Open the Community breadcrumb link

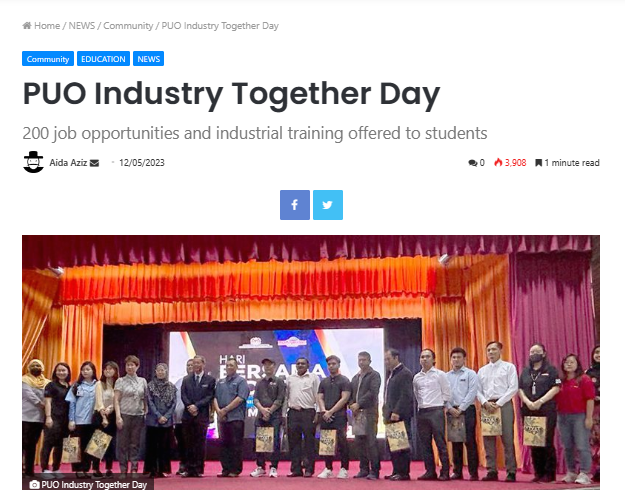[x=128, y=26]
